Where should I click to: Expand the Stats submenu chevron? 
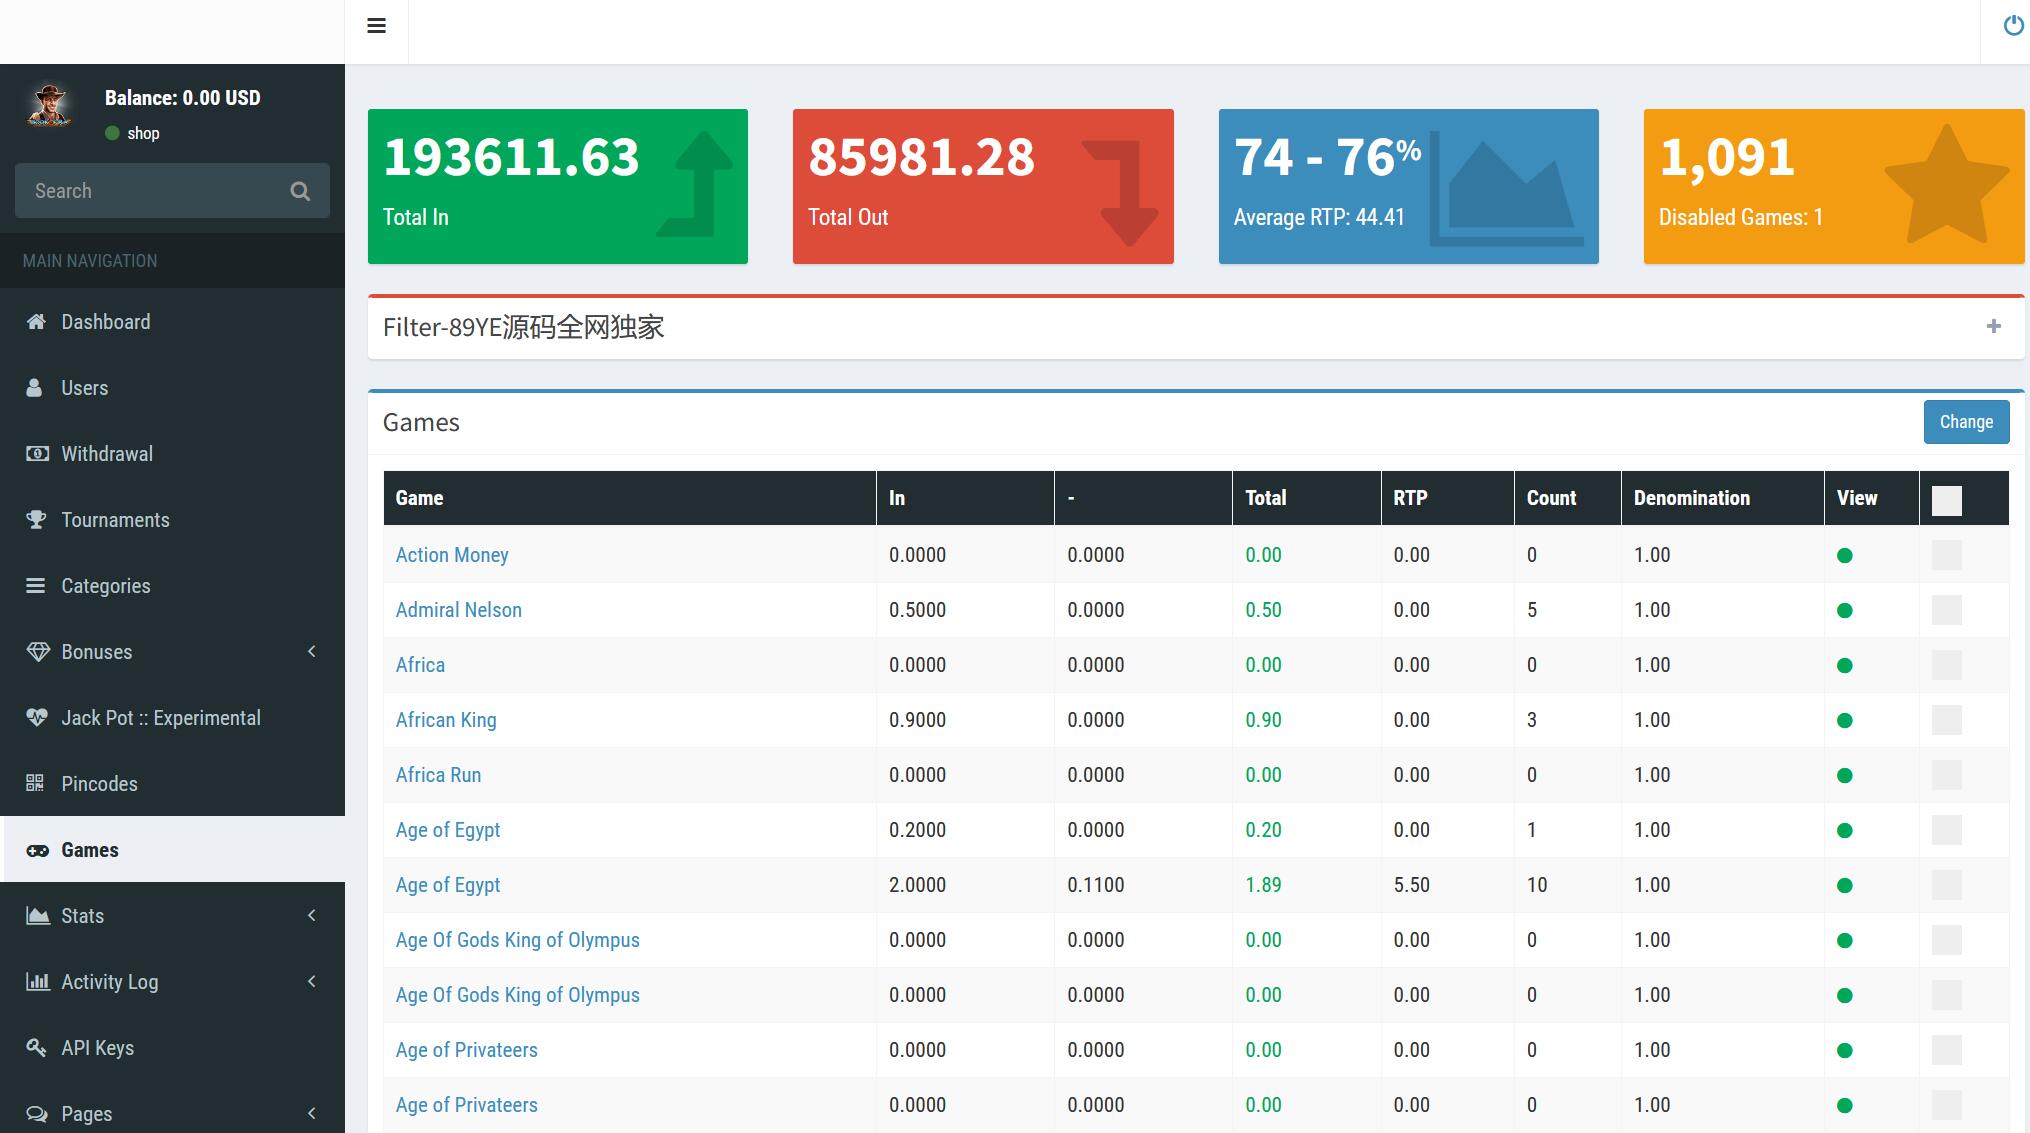pos(312,916)
